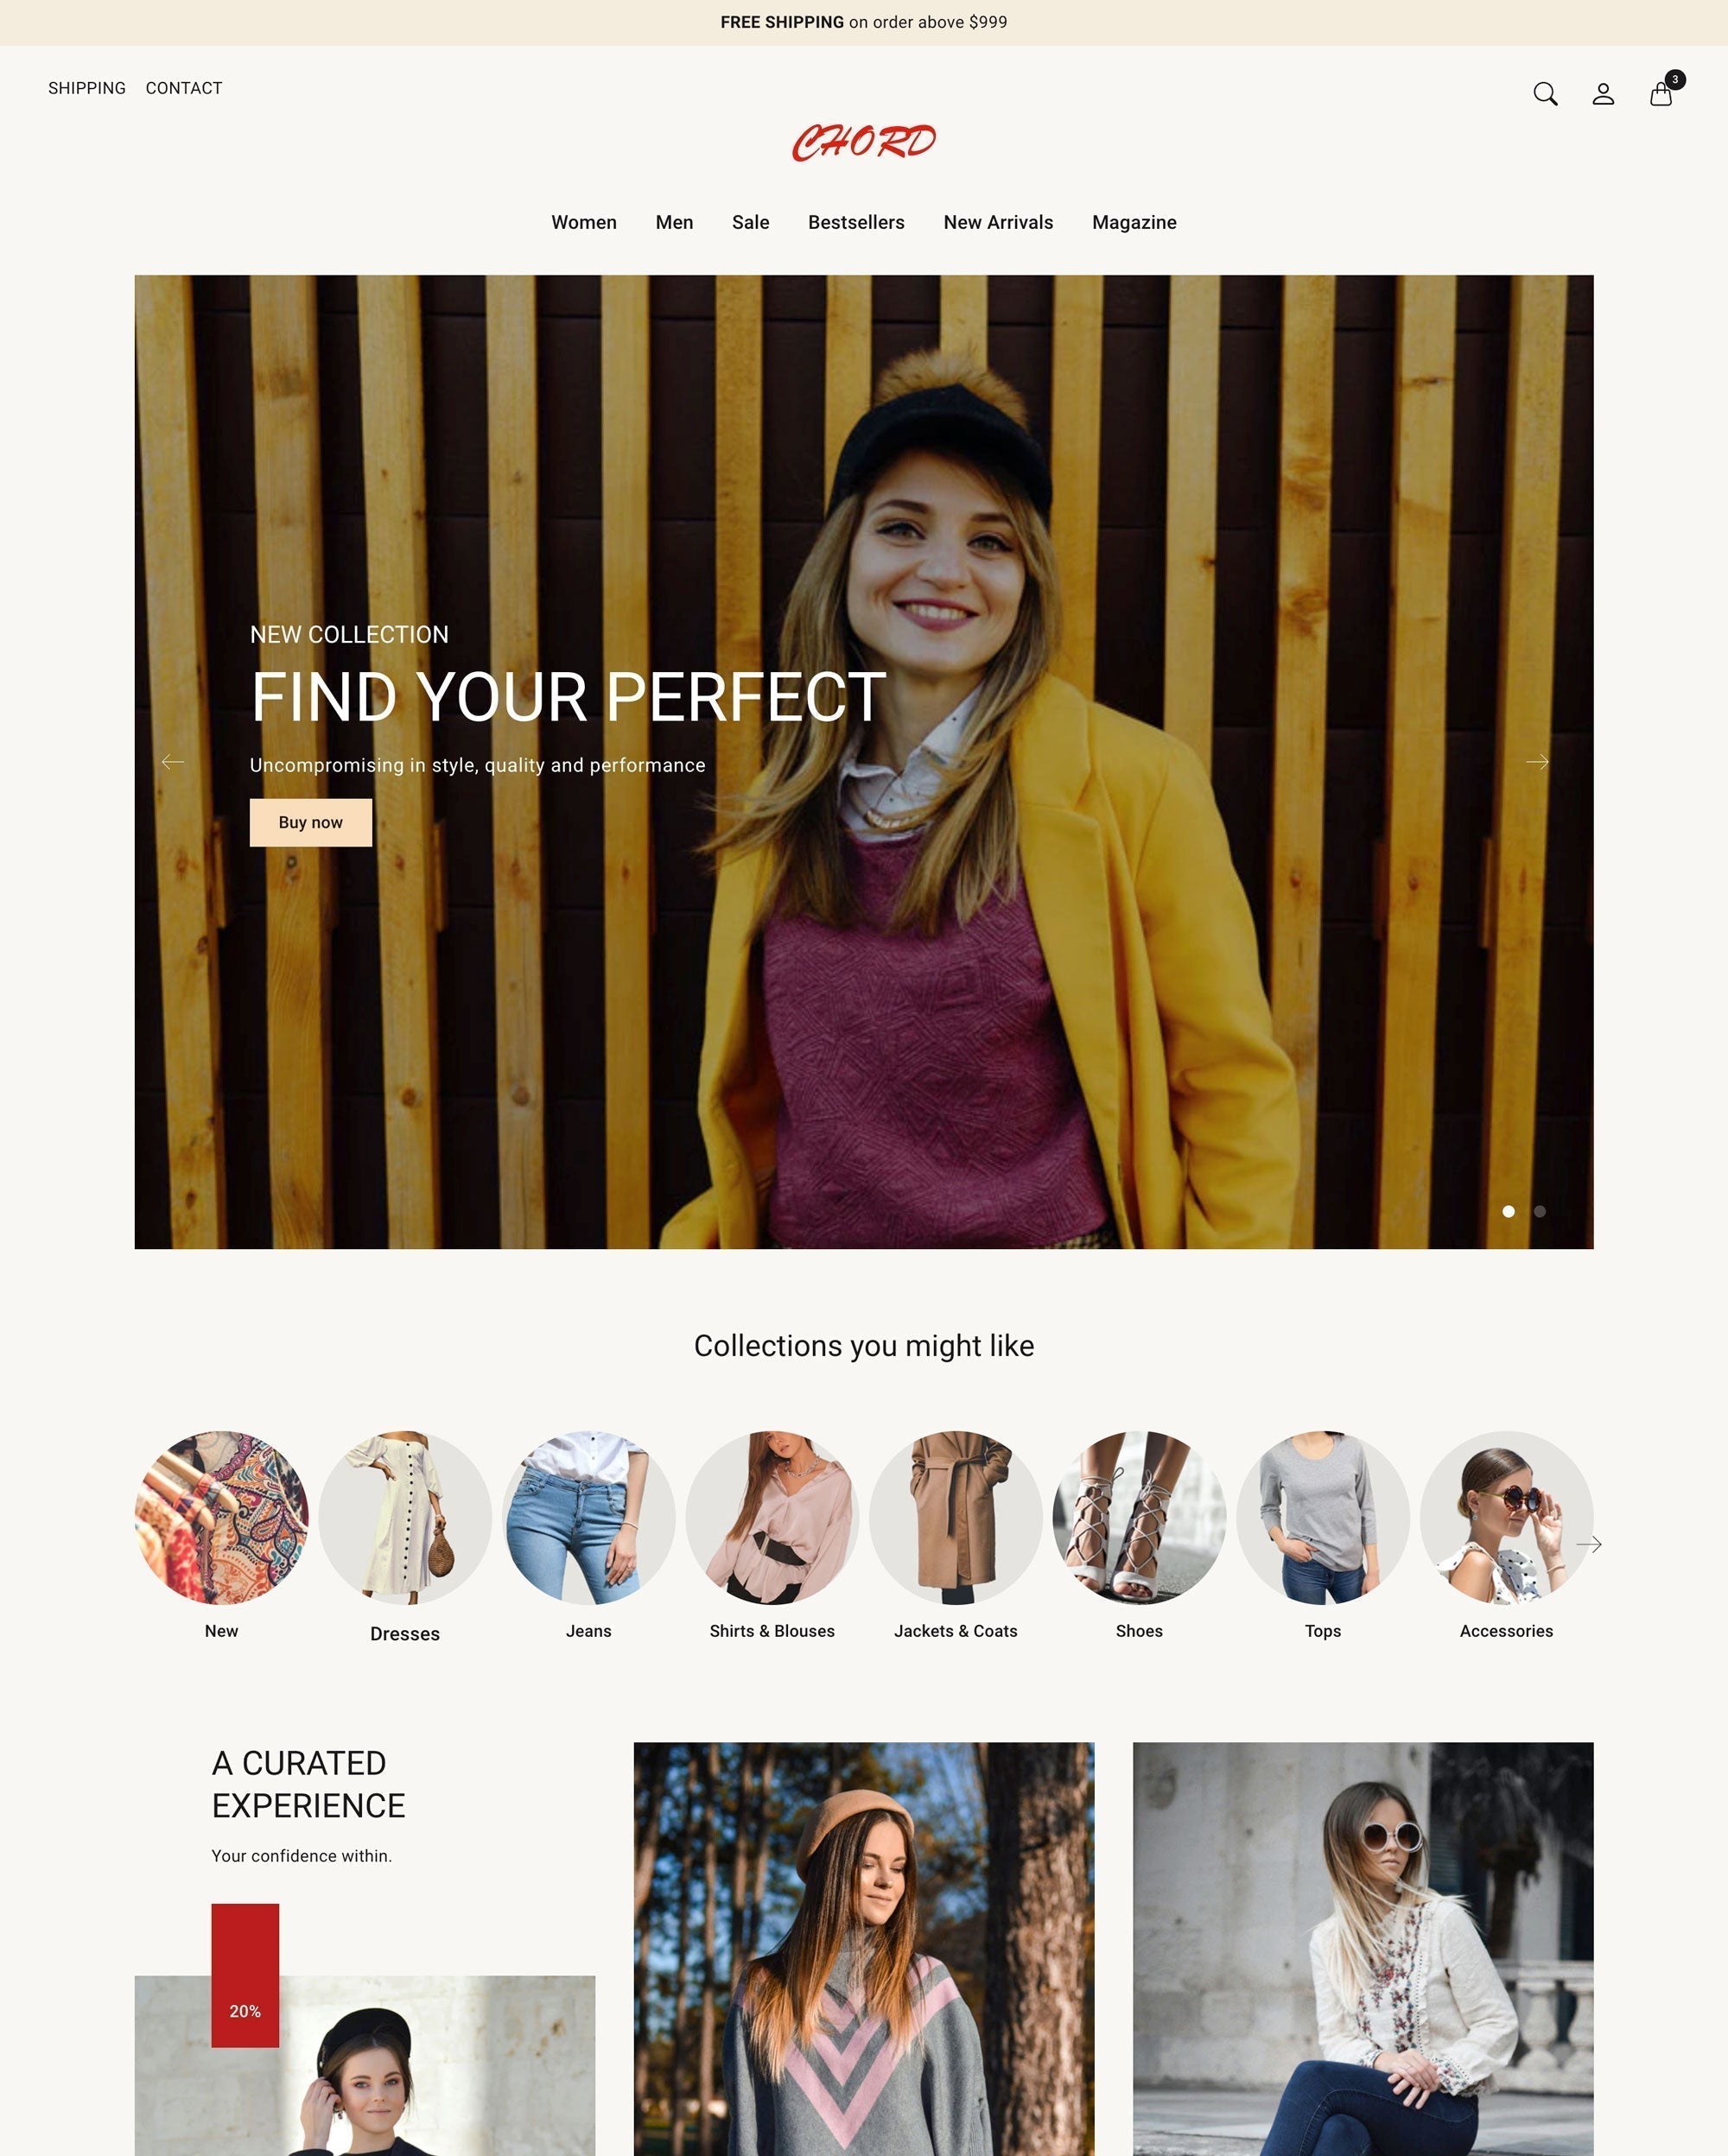Open the Sale category dropdown

point(751,222)
